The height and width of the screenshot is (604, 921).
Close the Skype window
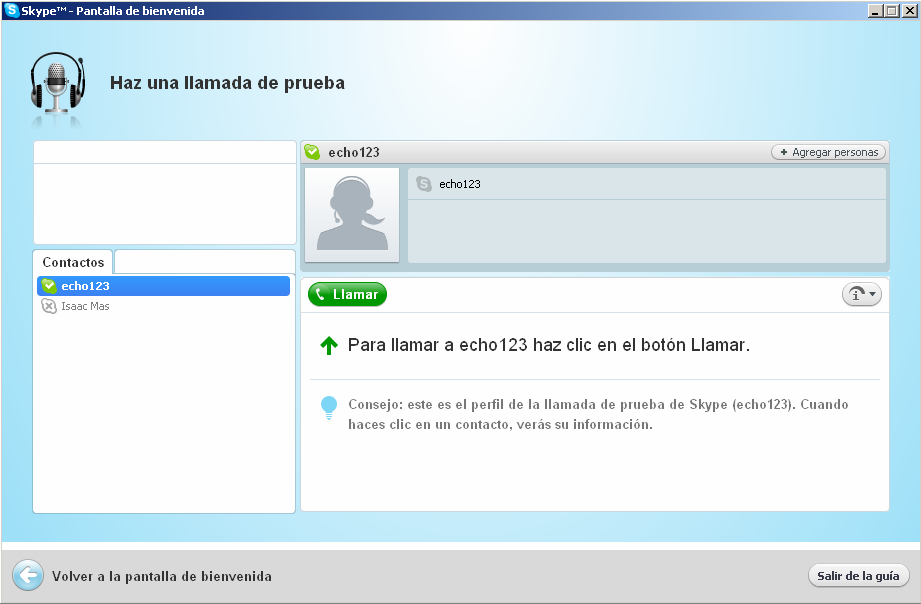[x=909, y=11]
